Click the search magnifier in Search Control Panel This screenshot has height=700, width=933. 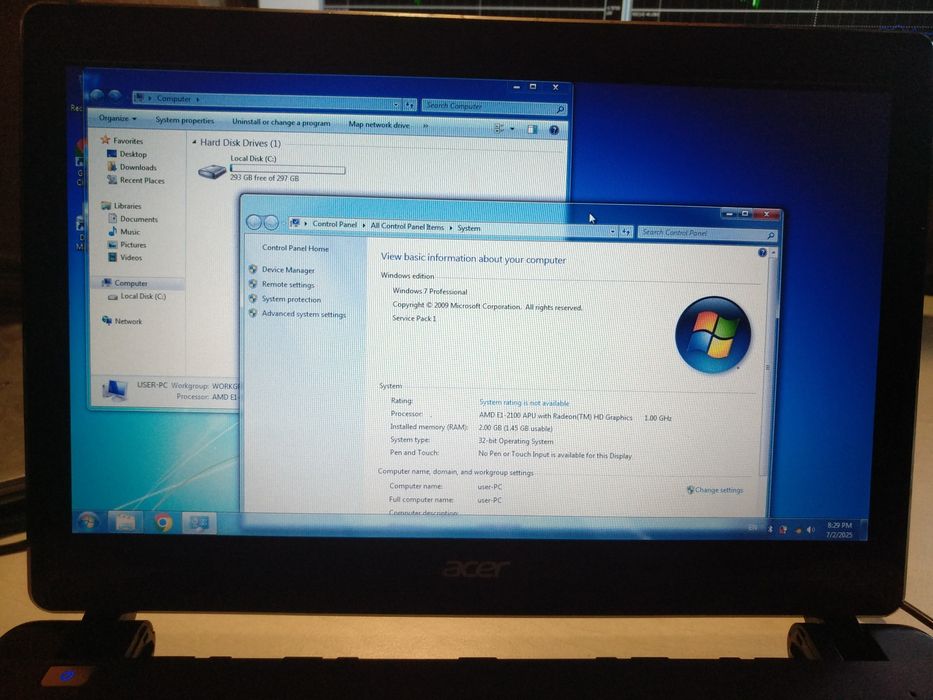[771, 236]
